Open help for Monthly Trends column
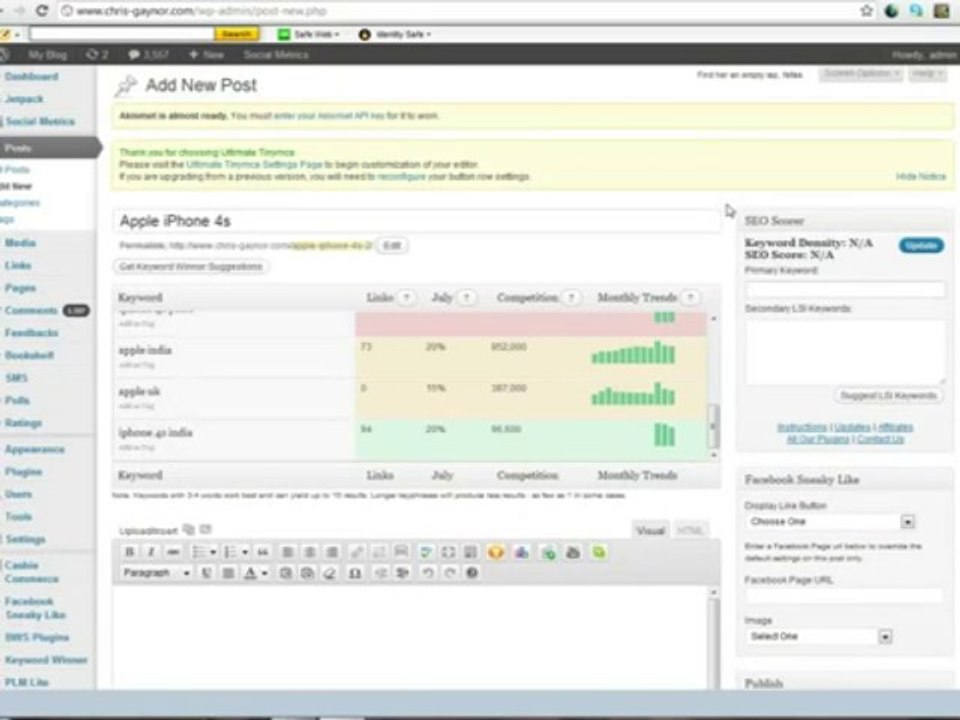Screen dimensions: 960x720 690,298
